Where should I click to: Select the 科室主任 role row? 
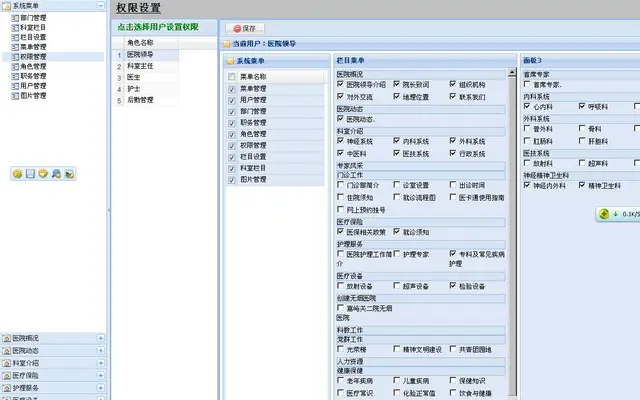click(x=146, y=66)
